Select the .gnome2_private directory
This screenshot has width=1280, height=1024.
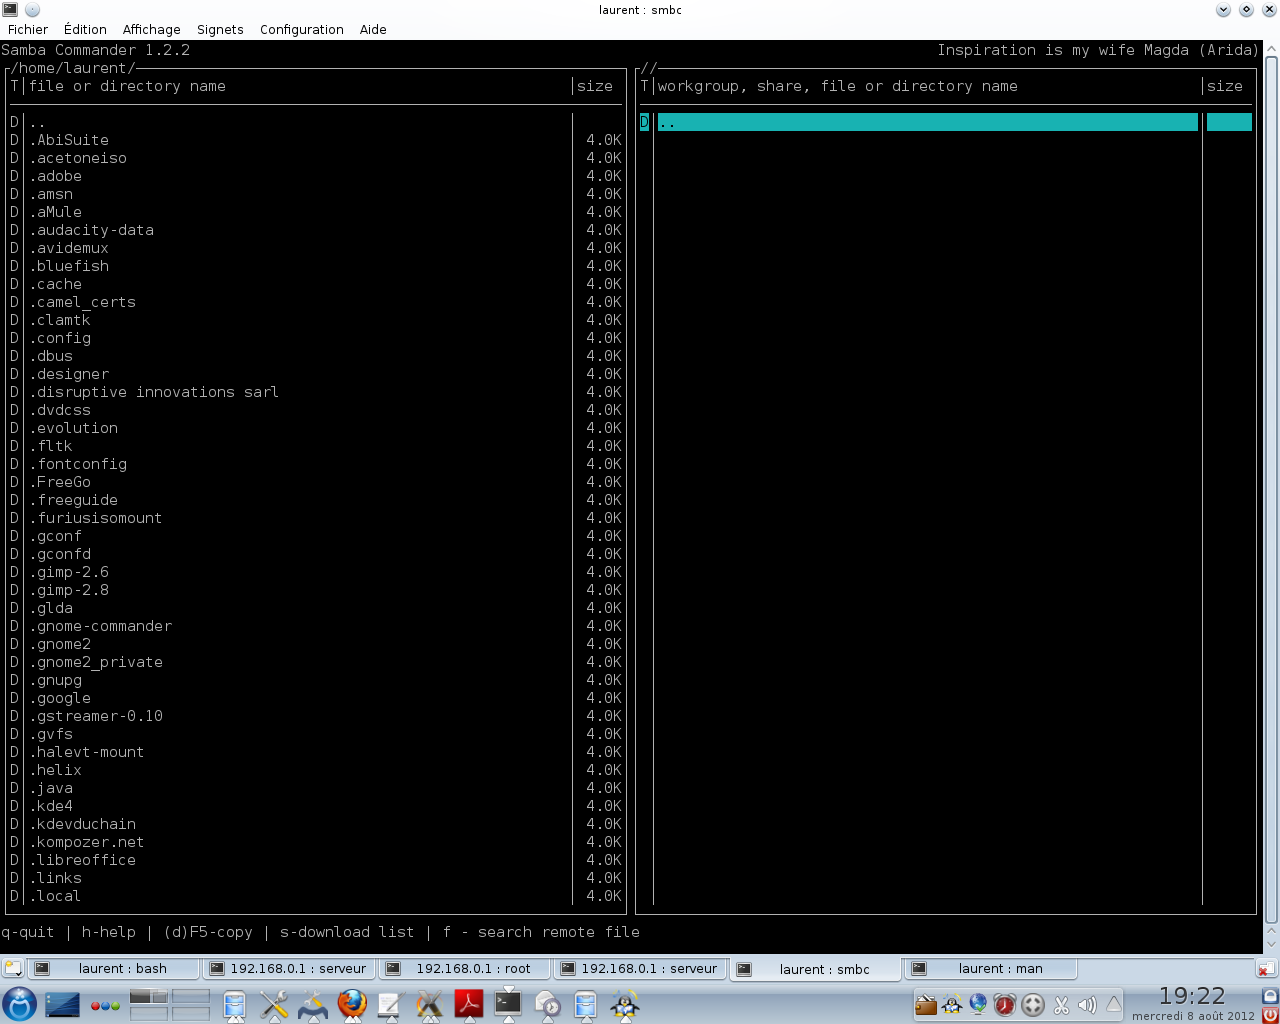coord(316,662)
